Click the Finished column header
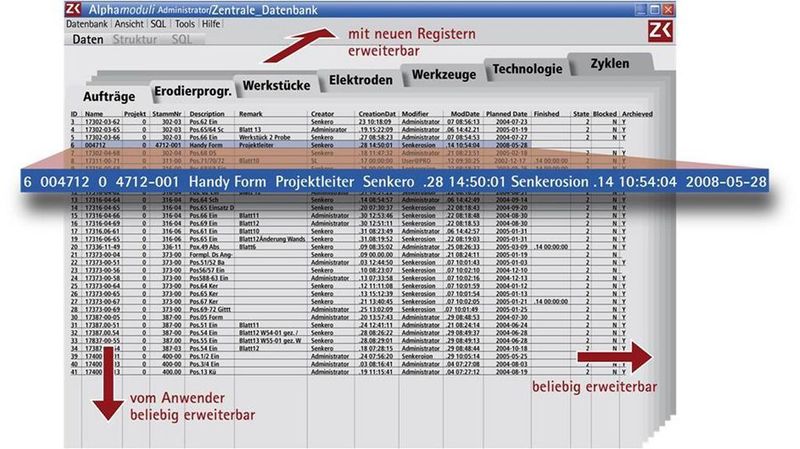800x449 pixels. (546, 114)
